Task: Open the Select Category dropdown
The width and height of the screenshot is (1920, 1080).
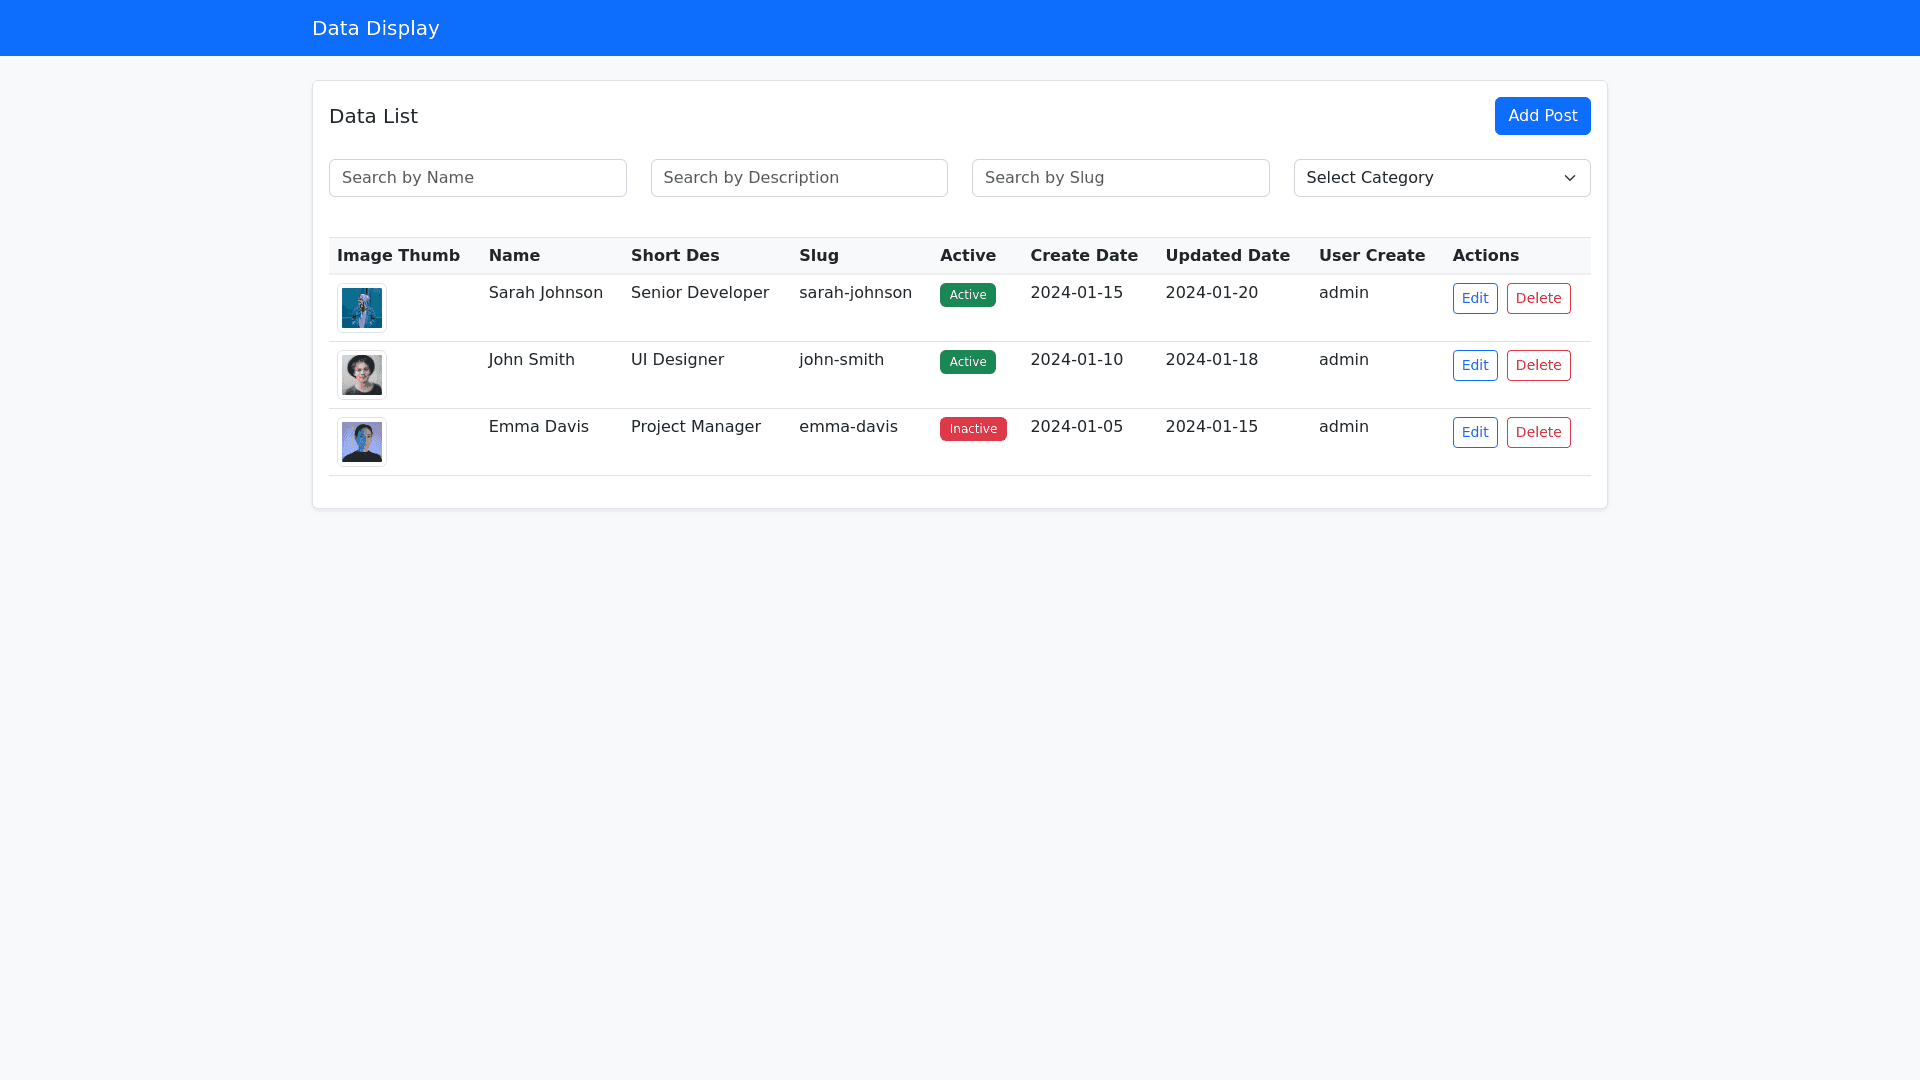Action: tap(1441, 178)
